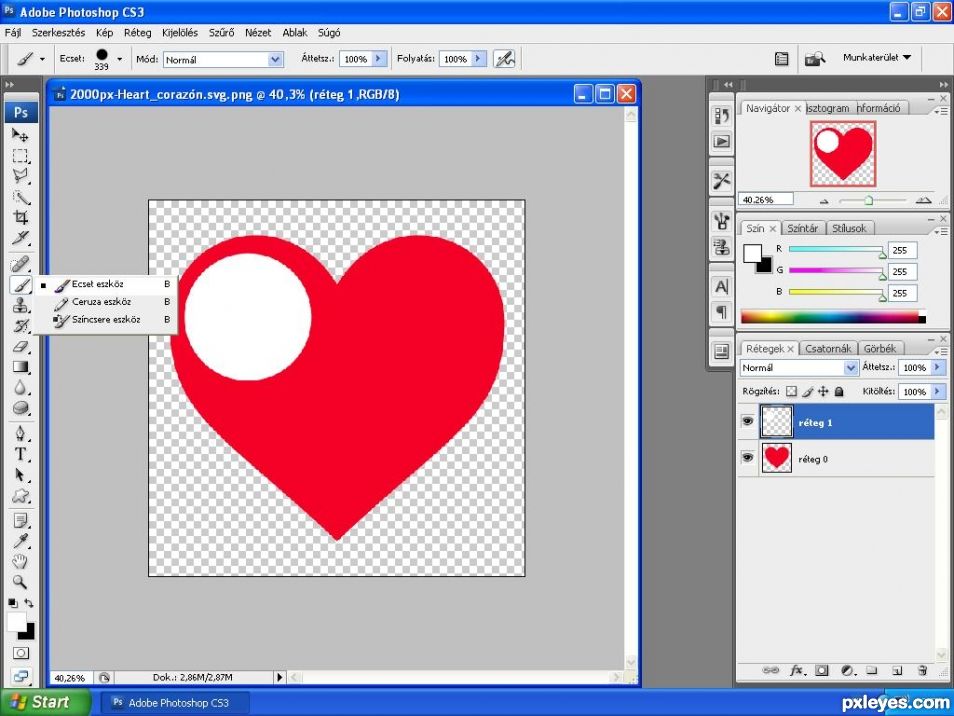Create a new layer
This screenshot has height=716, width=954.
tap(897, 670)
